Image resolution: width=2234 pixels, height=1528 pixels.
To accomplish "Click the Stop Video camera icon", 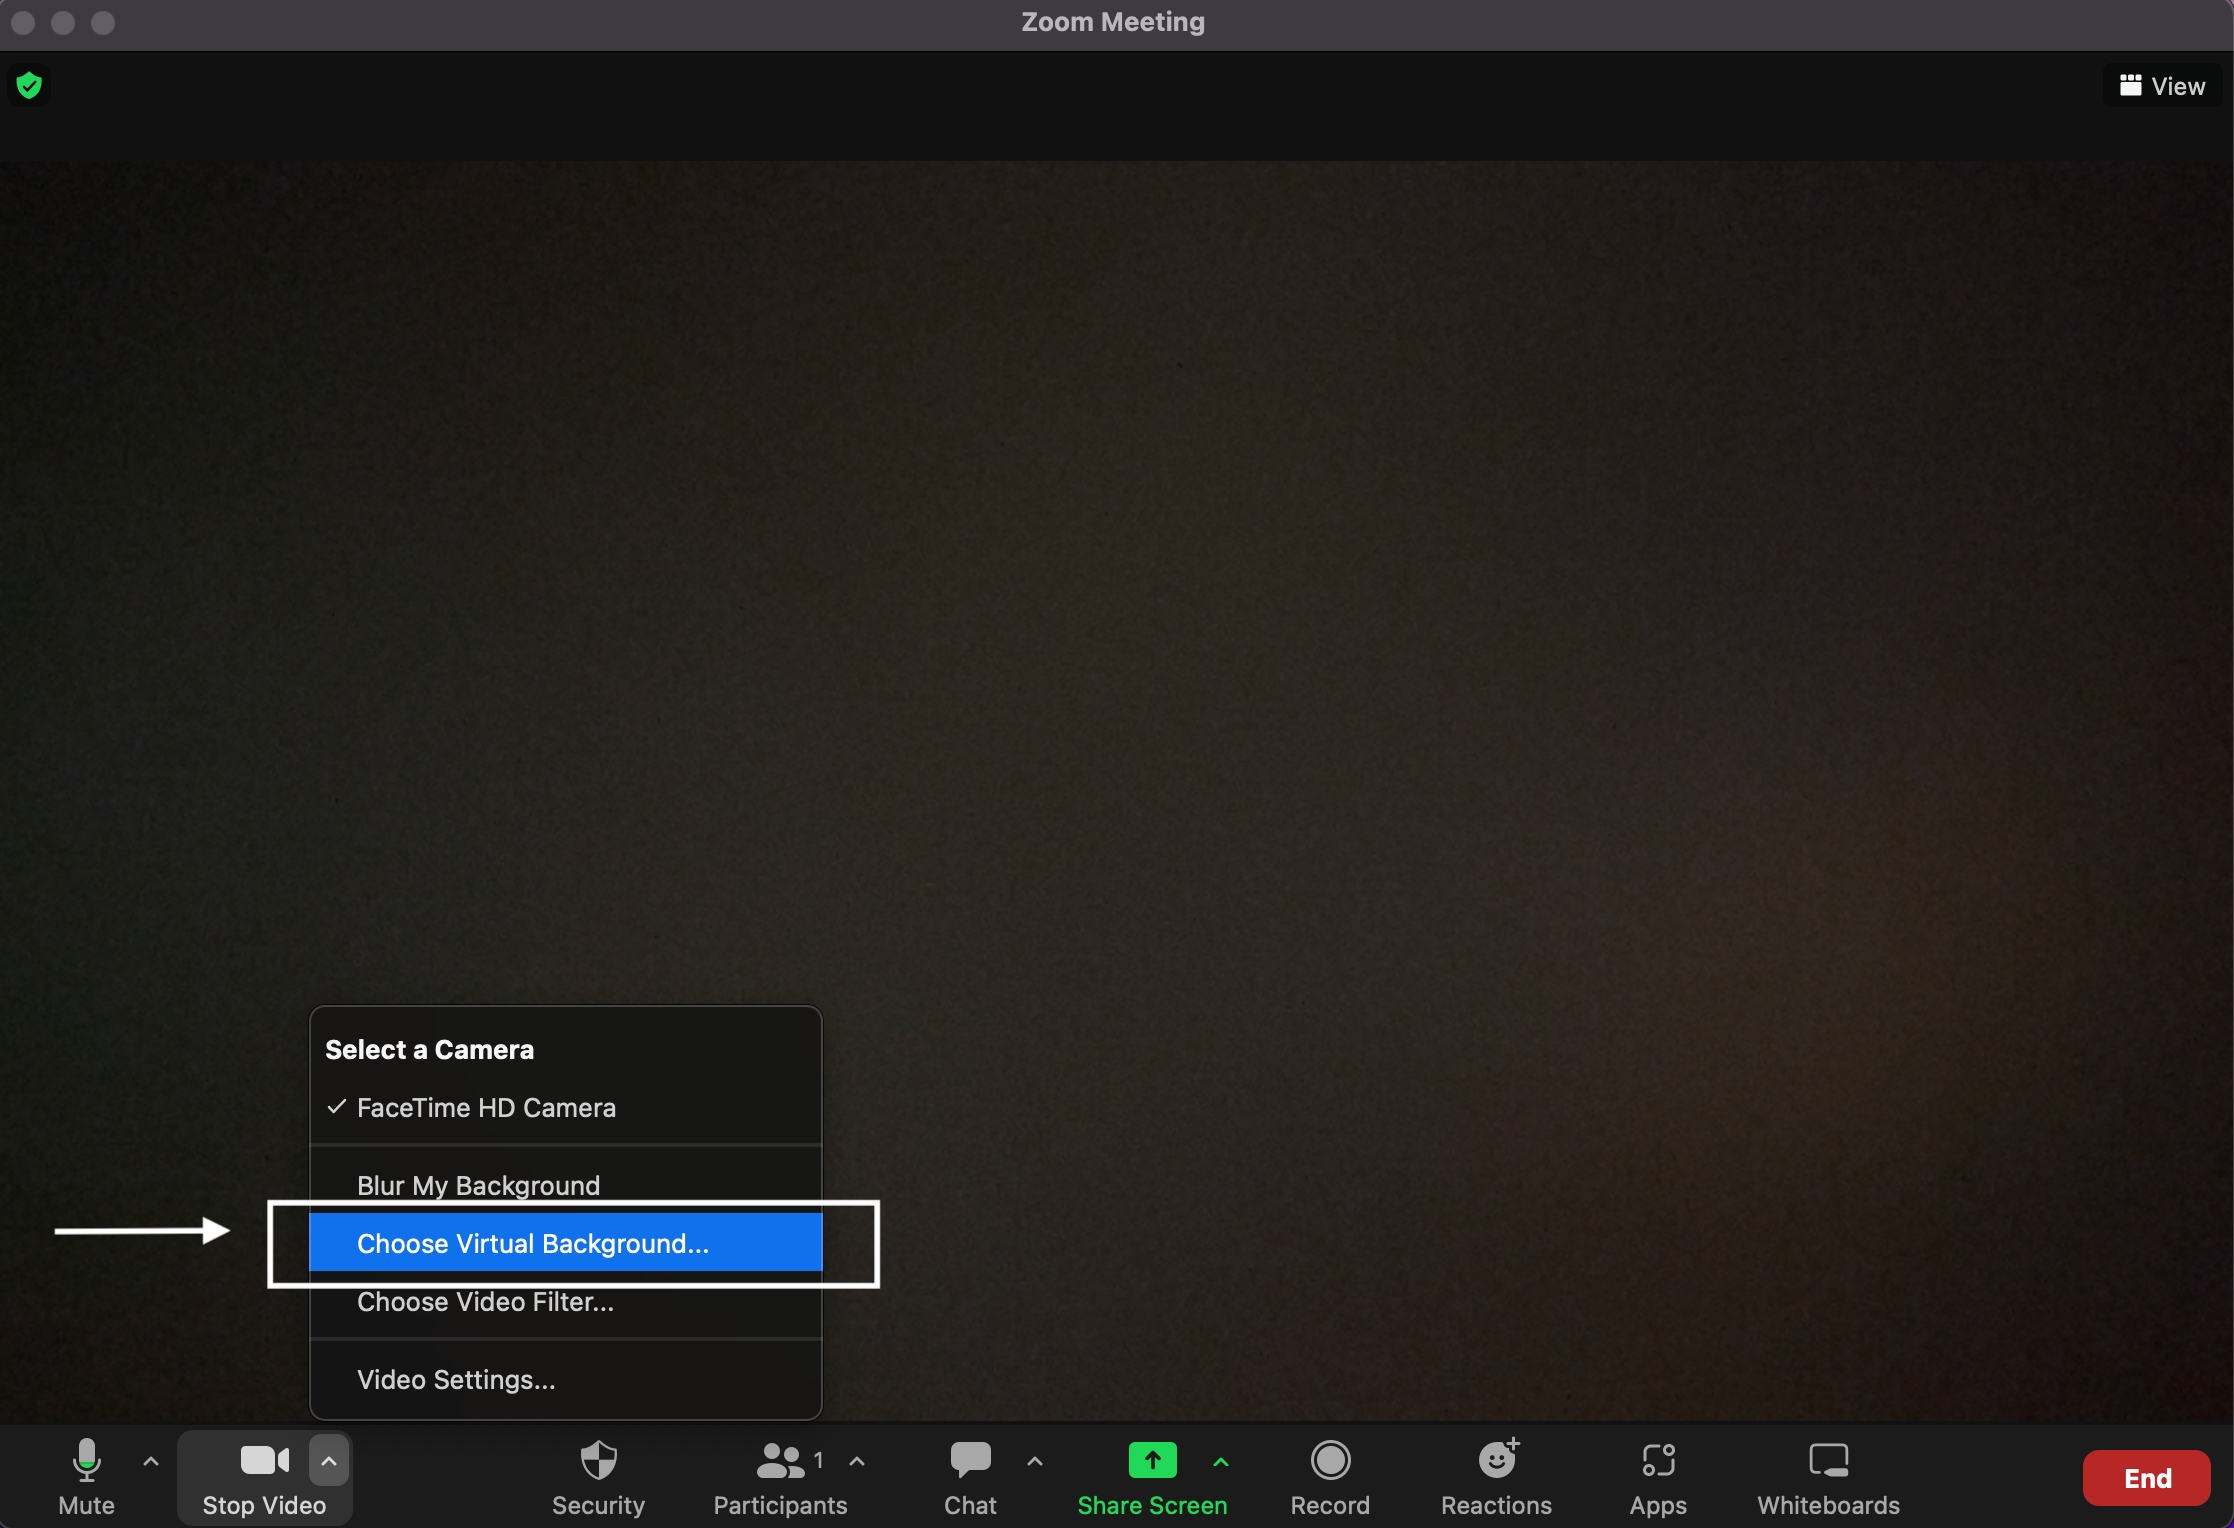I will pyautogui.click(x=263, y=1462).
